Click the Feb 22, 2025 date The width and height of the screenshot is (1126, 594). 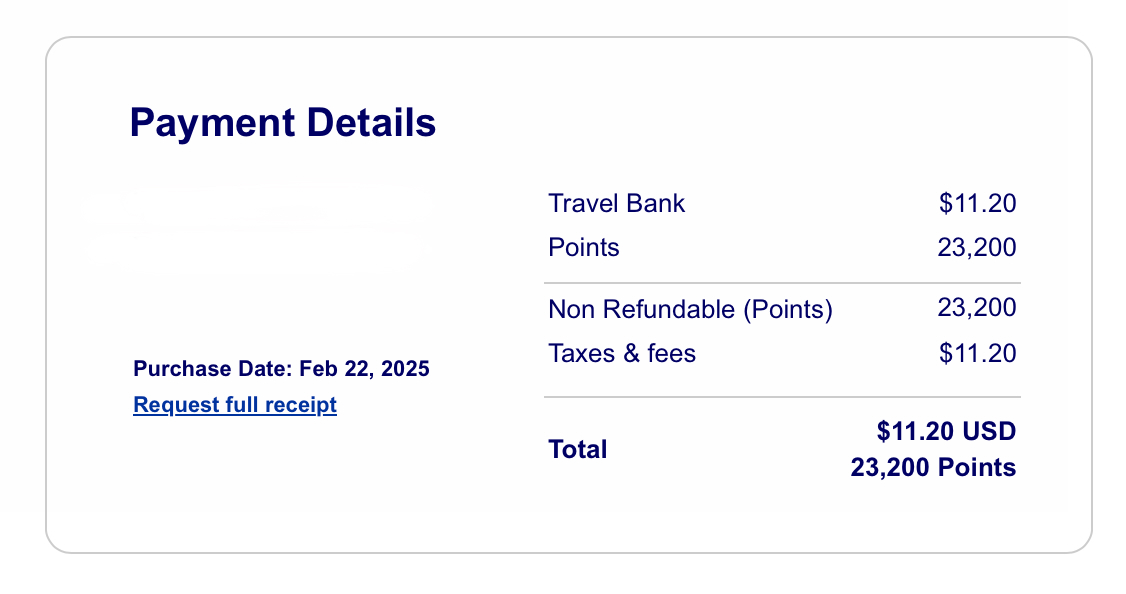click(364, 369)
